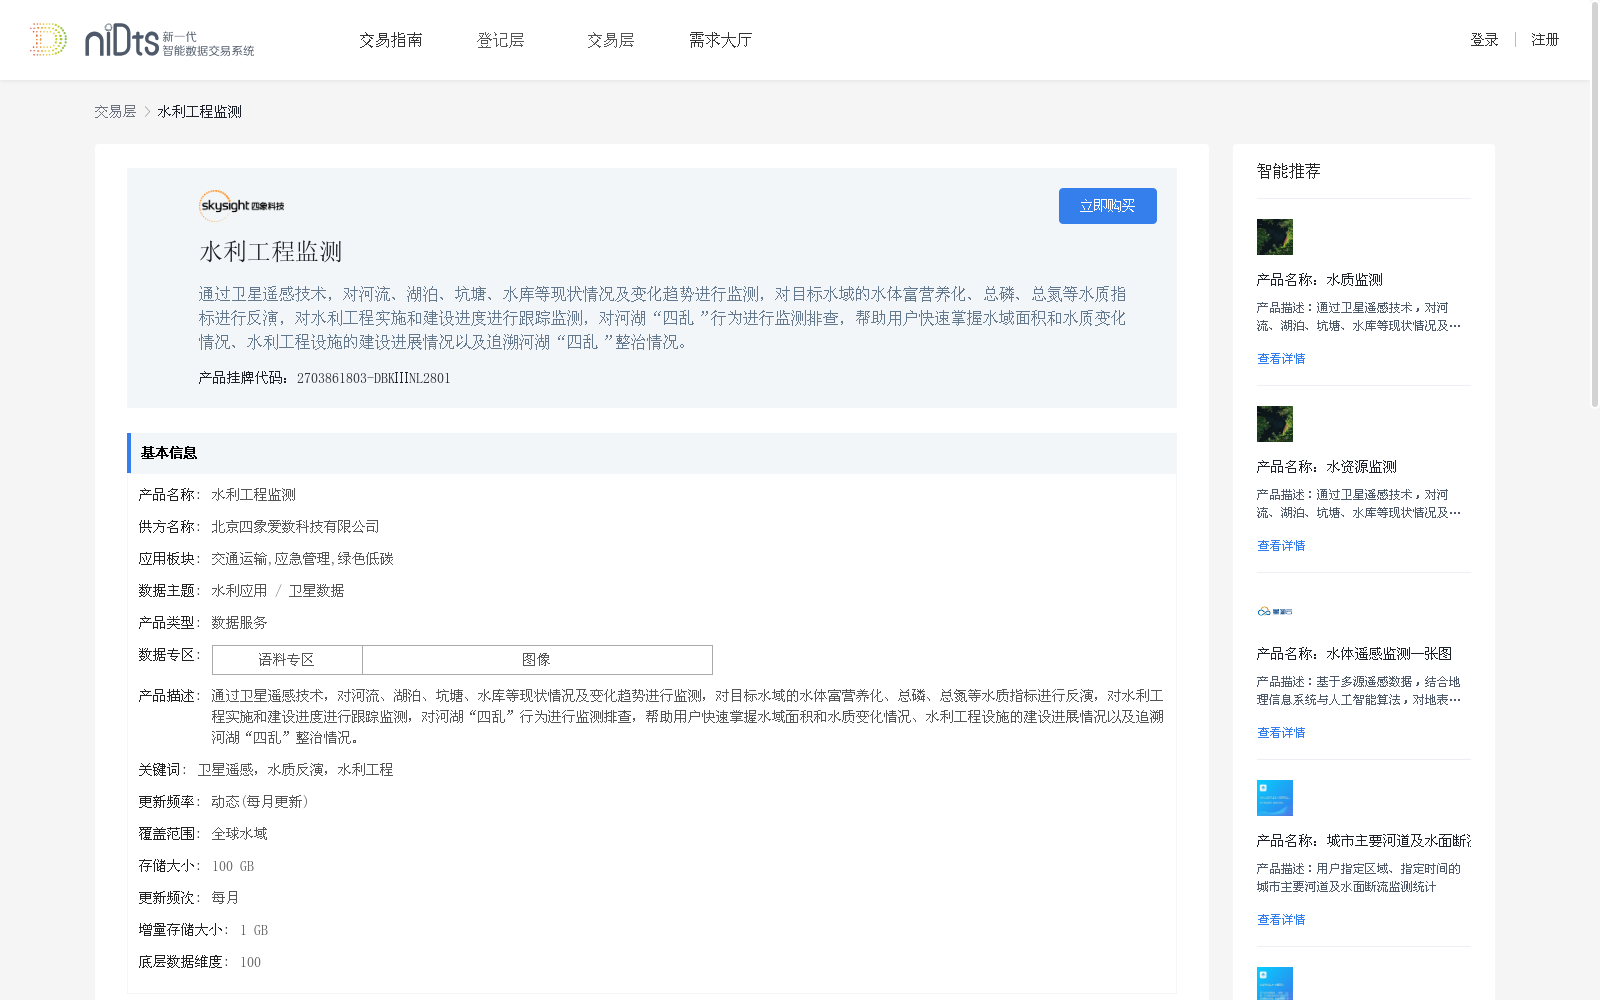Click coverage value 全球水域
Screen dimensions: 1600x1000
pyautogui.click(x=239, y=834)
